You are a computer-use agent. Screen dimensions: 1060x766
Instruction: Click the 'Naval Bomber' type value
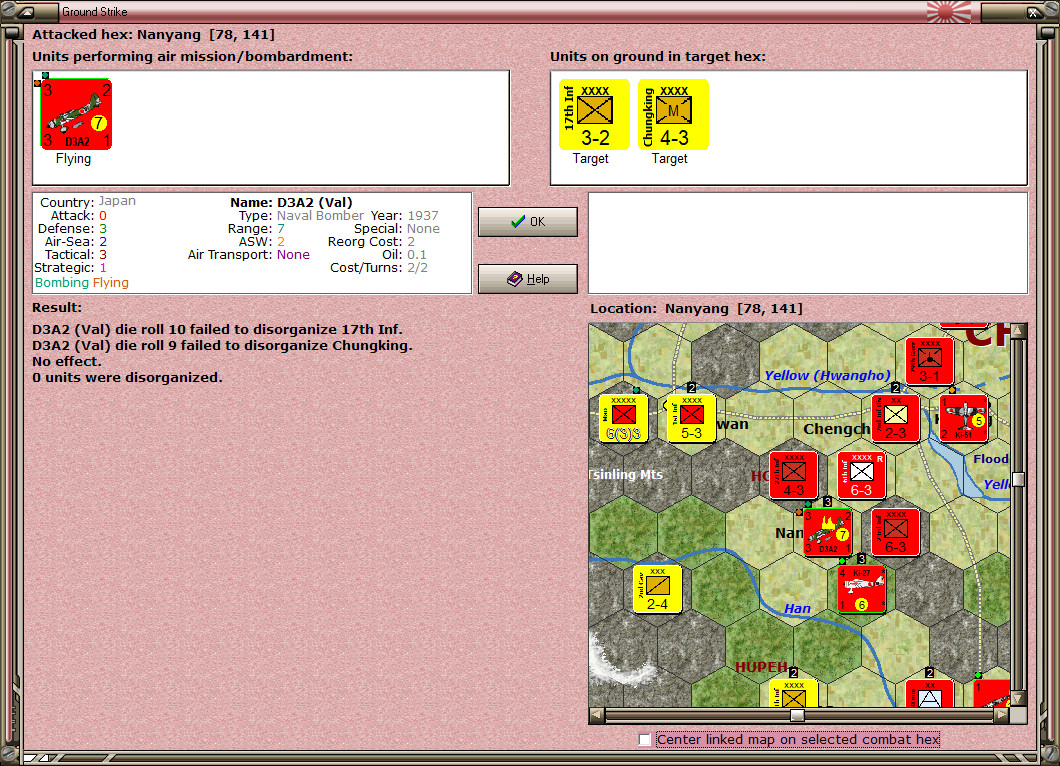tap(320, 216)
